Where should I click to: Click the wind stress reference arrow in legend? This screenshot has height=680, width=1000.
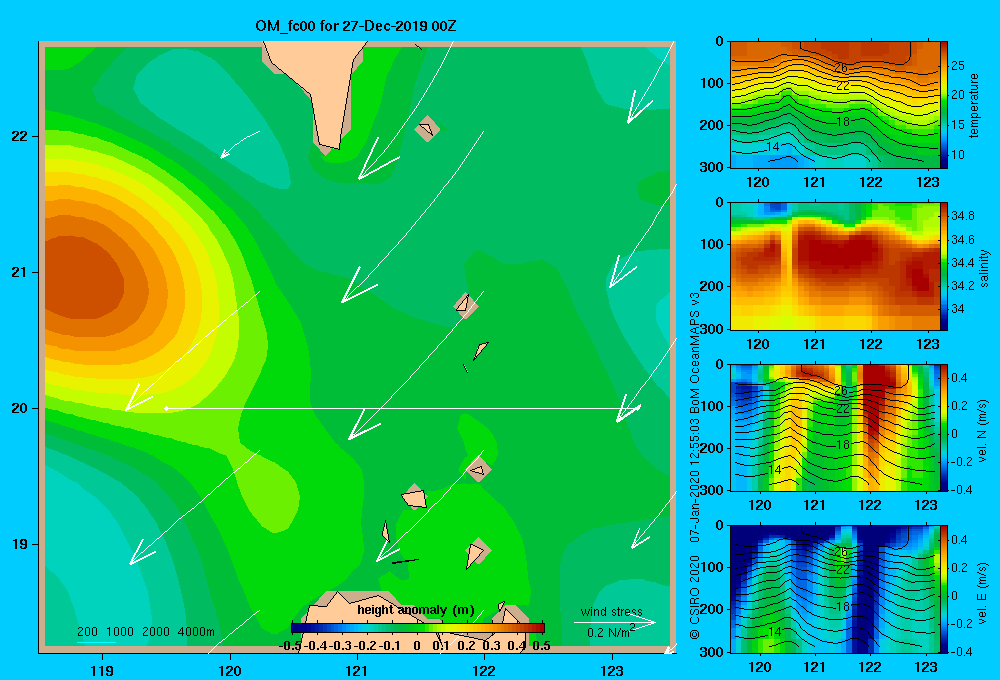click(615, 623)
